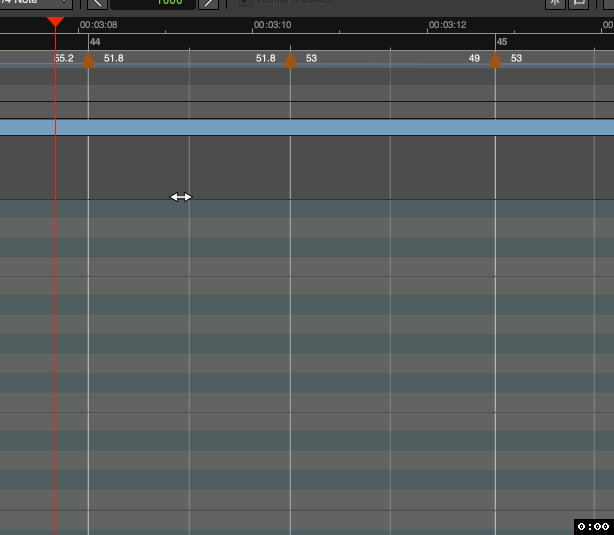This screenshot has width=614, height=535.
Task: Click the 51.8 tempo value right of bar 44 marker
Action: (114, 58)
